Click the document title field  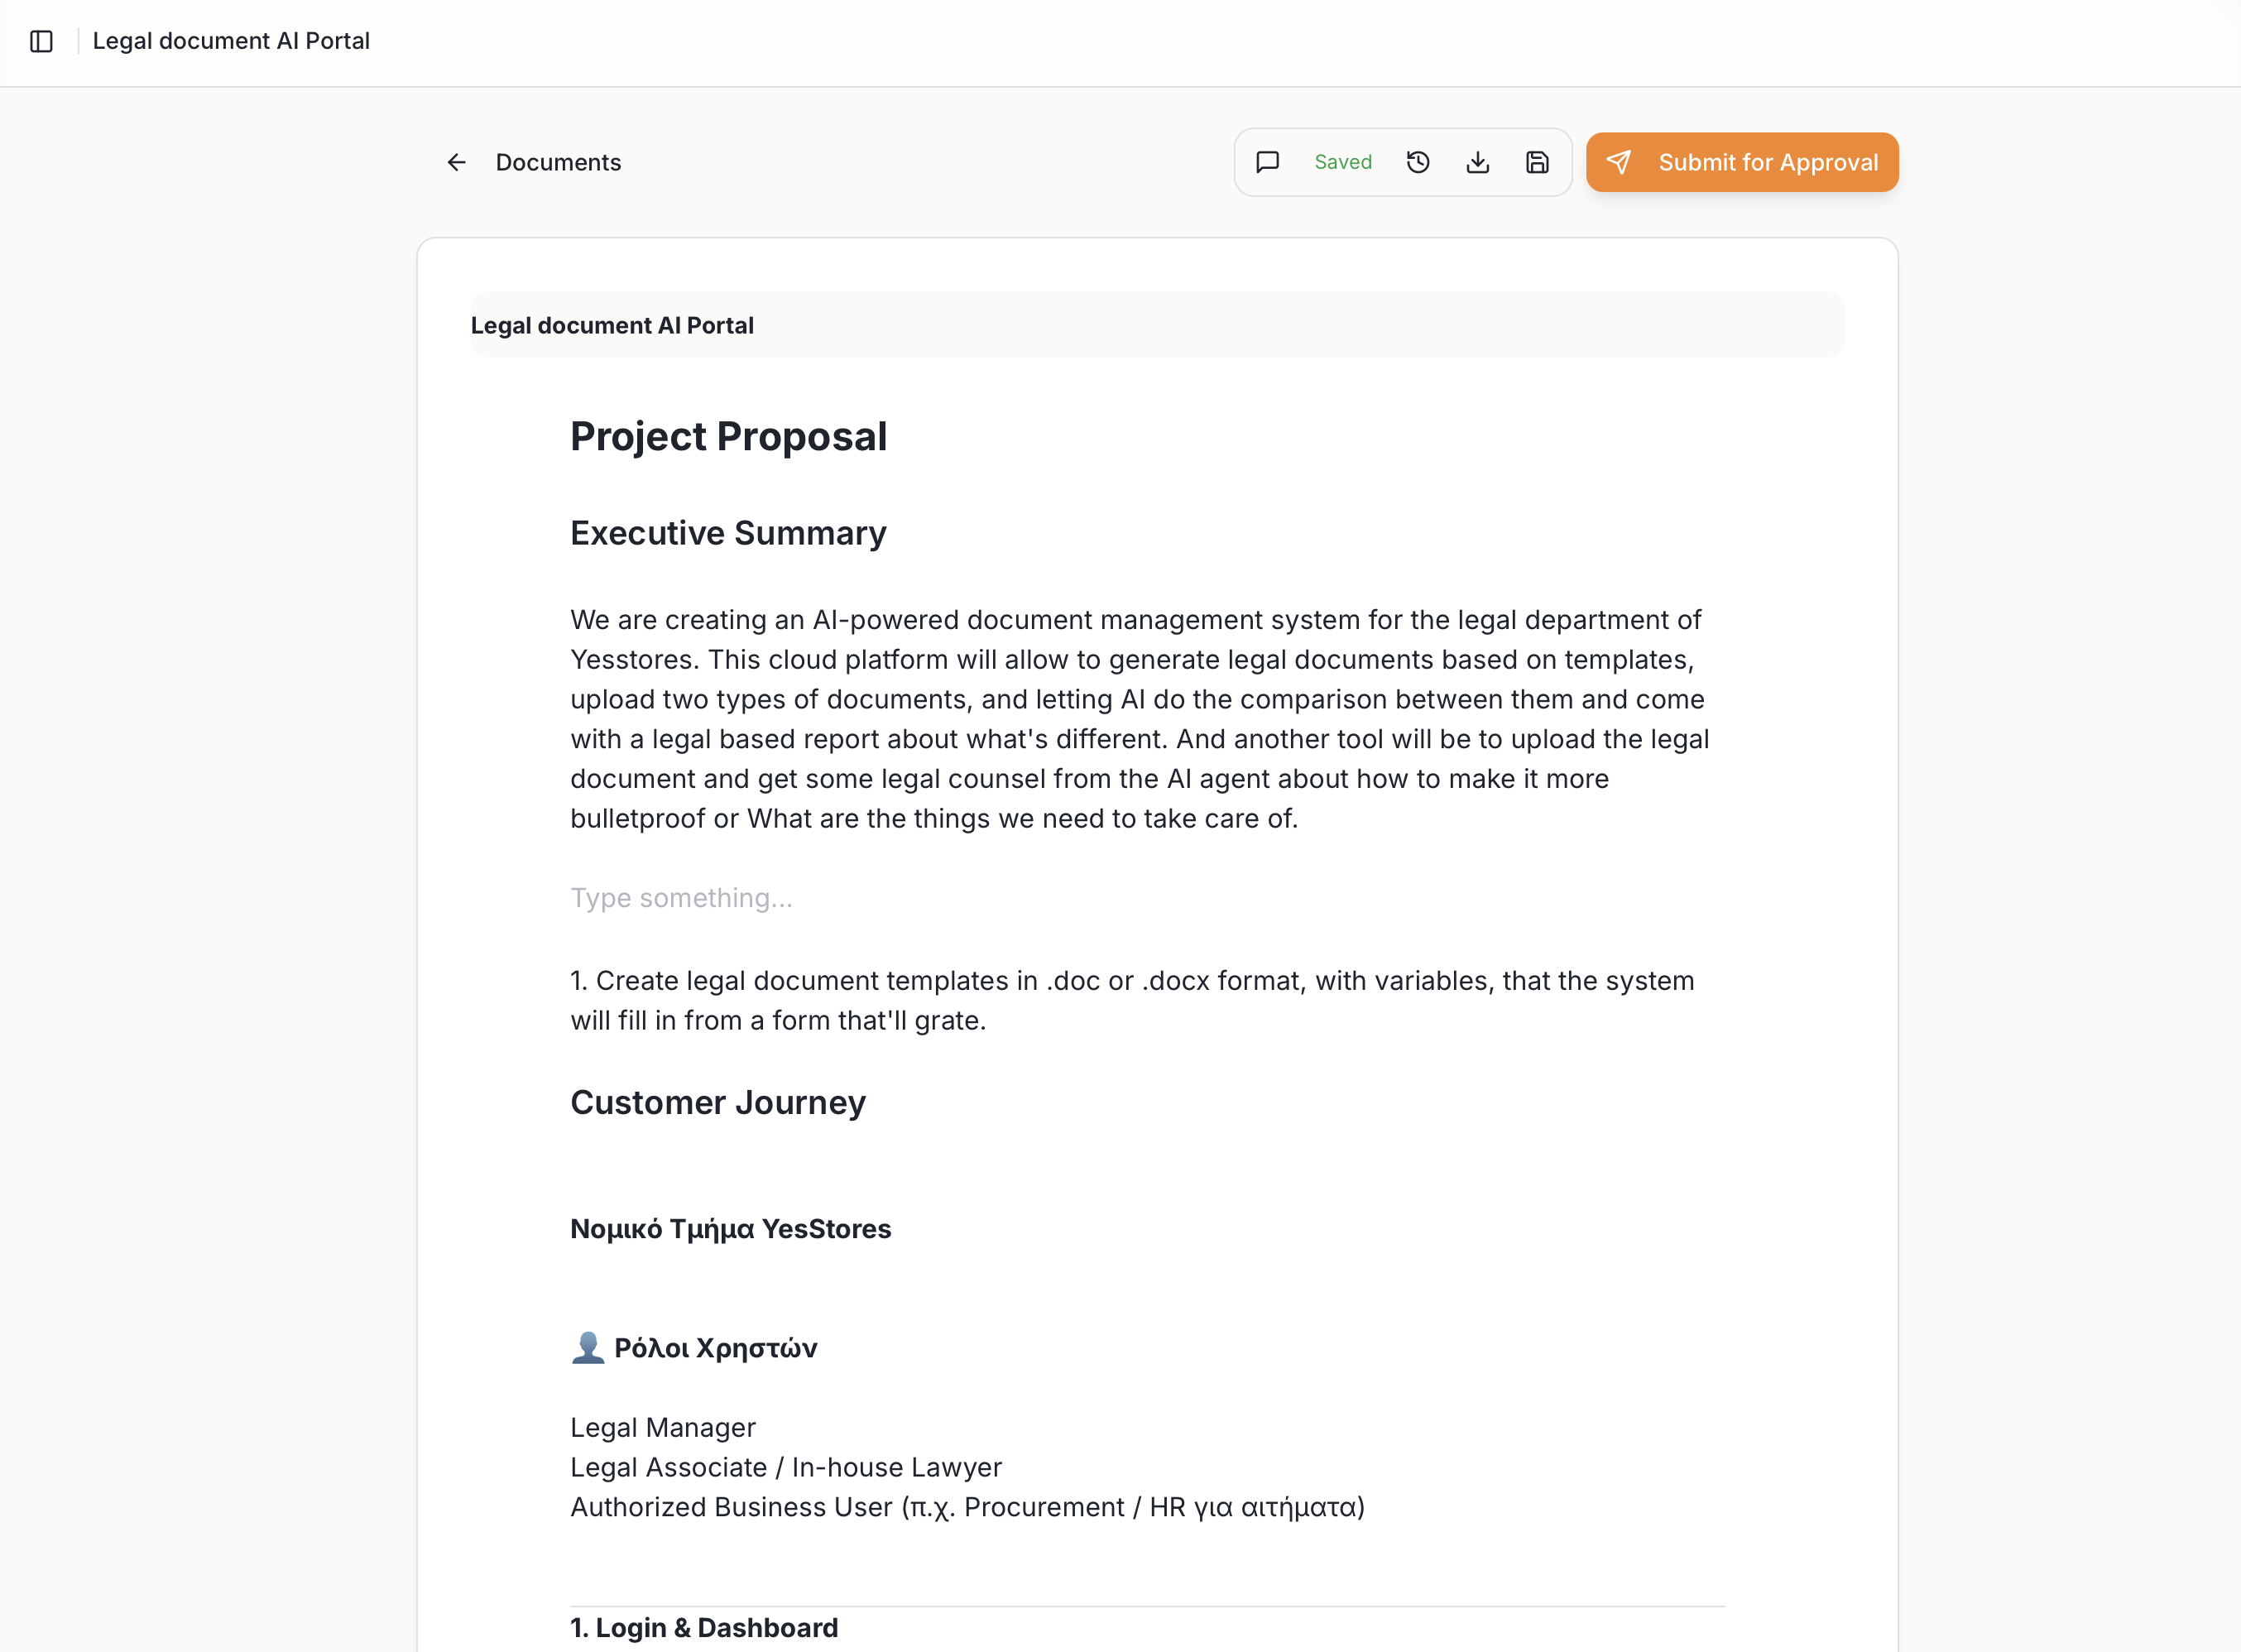[1156, 325]
